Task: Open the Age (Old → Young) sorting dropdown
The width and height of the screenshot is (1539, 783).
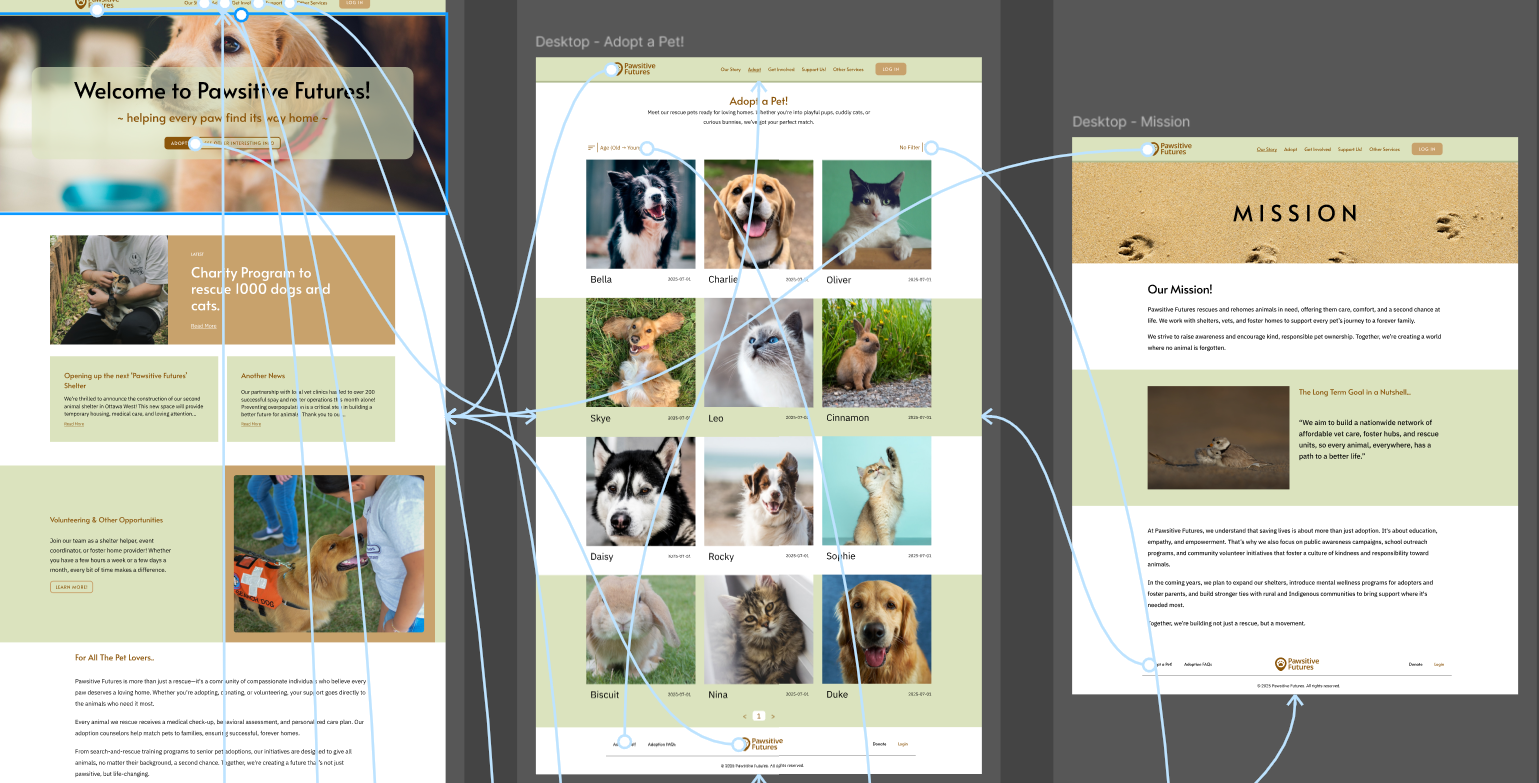Action: tap(620, 148)
